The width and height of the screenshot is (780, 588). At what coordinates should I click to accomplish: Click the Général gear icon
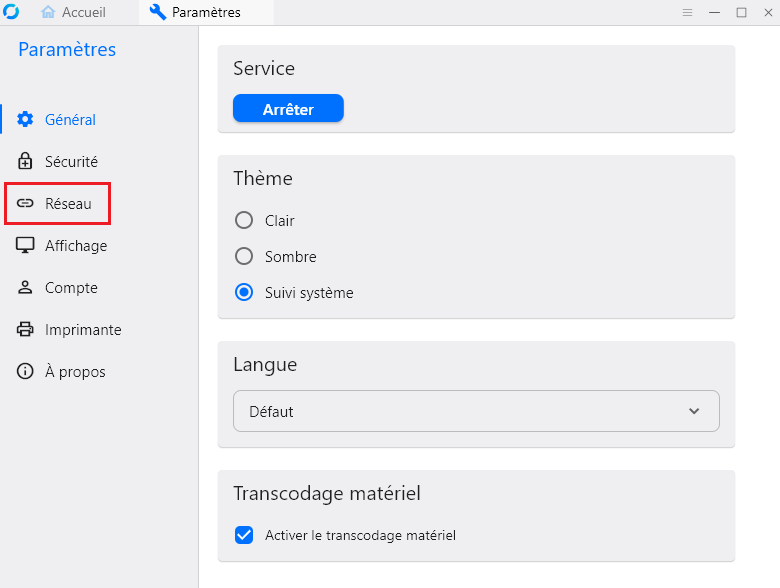pyautogui.click(x=26, y=120)
